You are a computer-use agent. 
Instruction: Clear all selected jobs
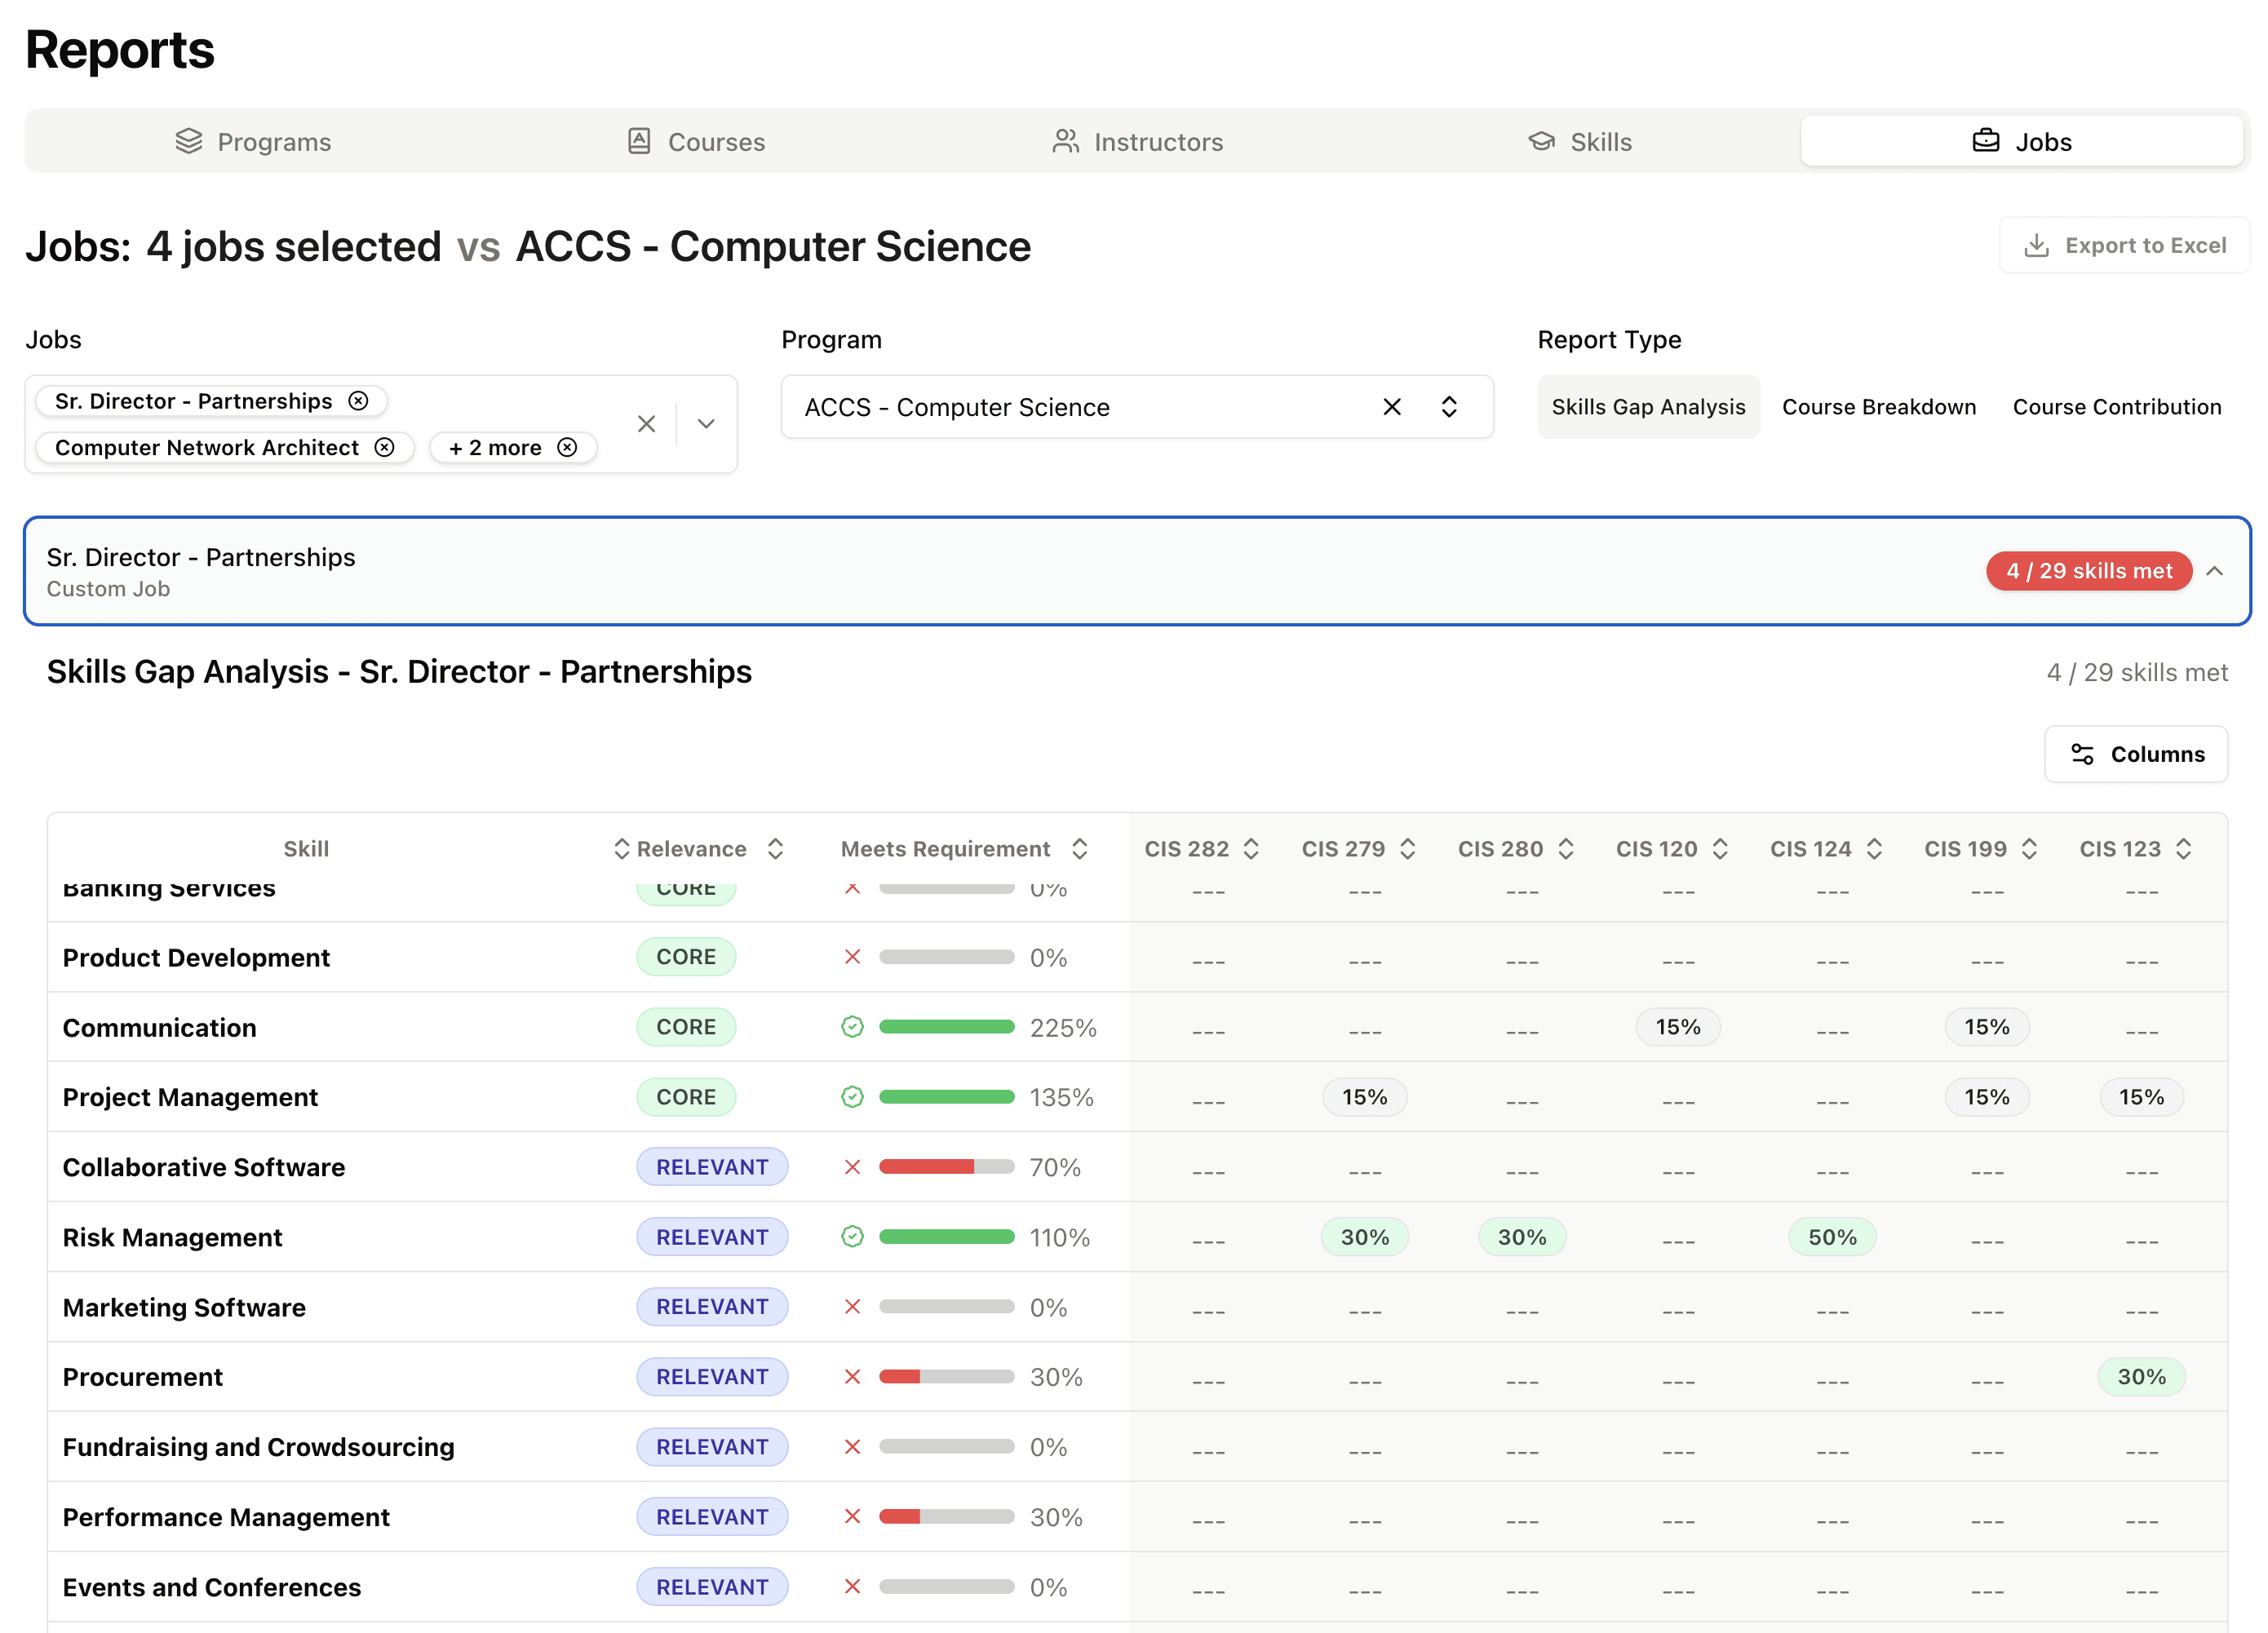[646, 424]
